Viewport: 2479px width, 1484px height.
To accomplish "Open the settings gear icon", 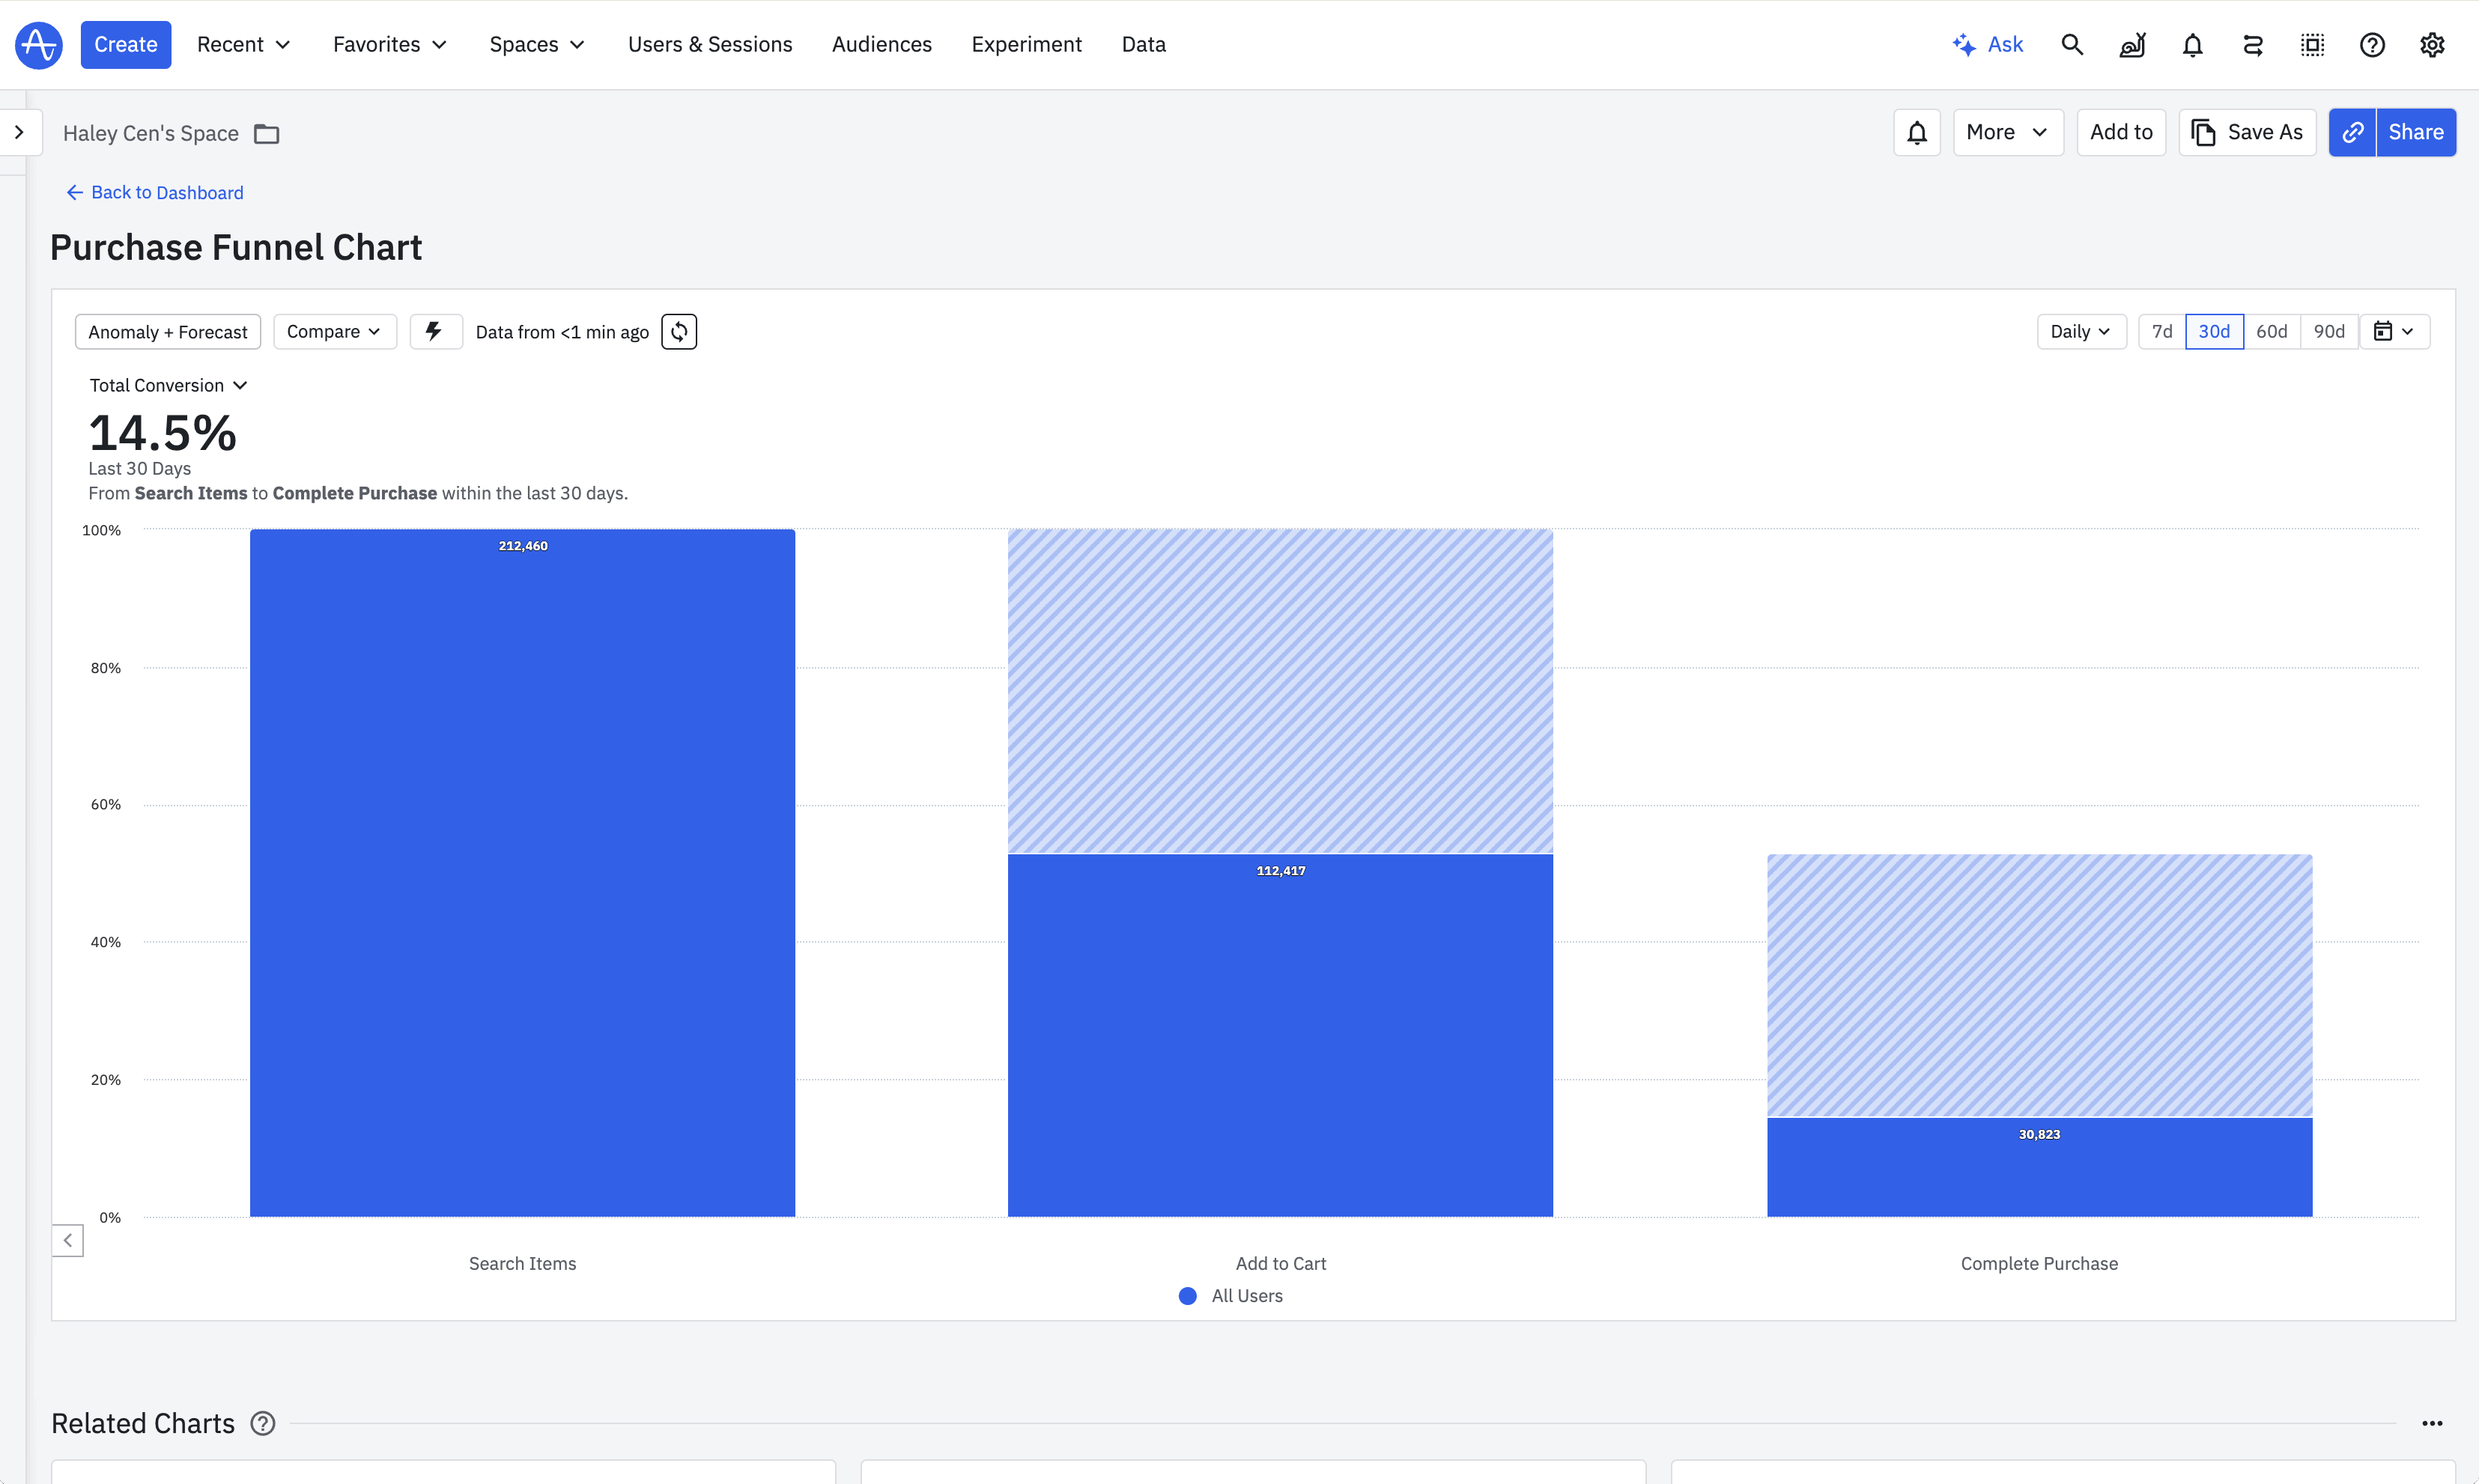I will coord(2432,45).
